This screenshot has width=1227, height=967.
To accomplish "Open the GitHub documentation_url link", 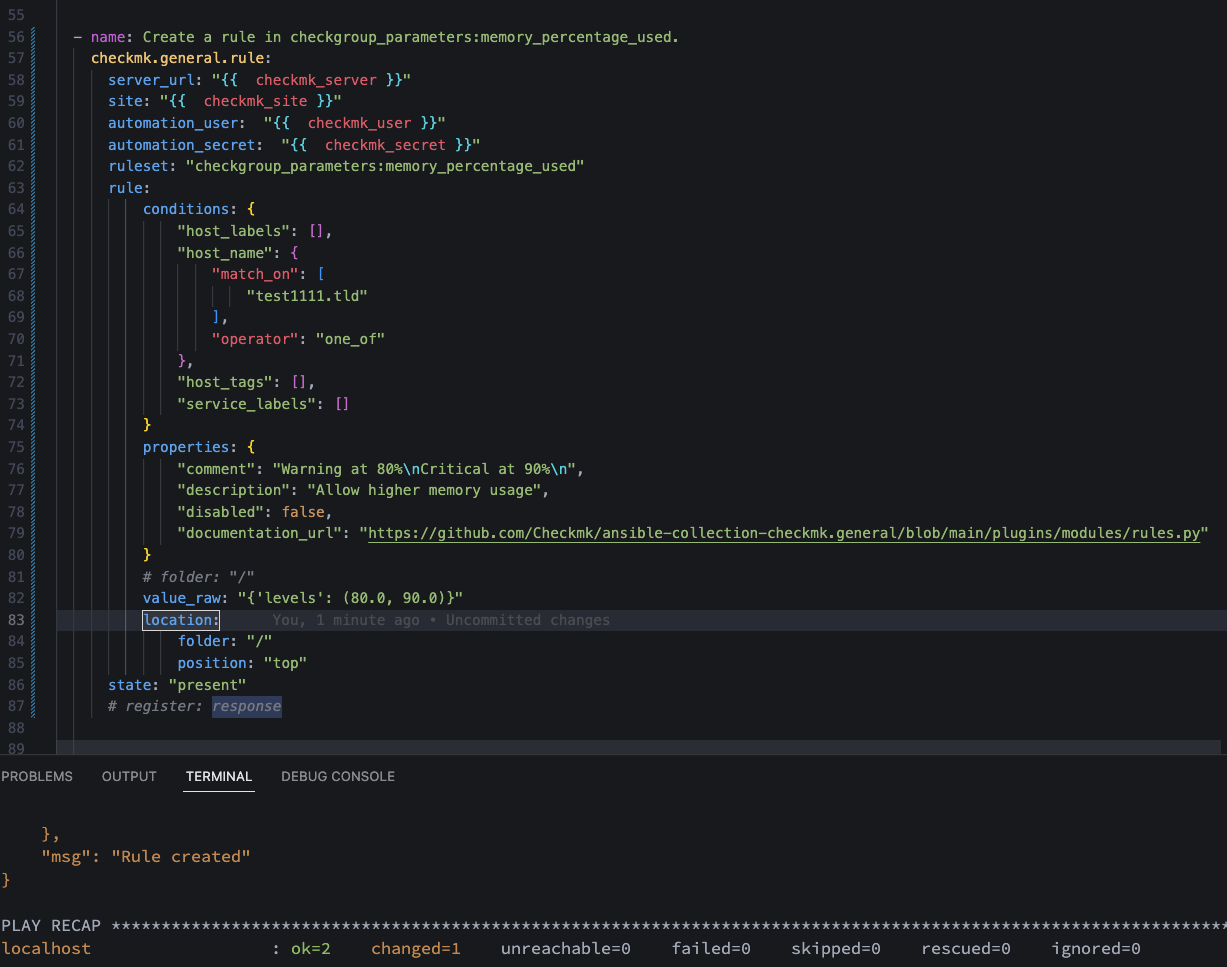I will click(783, 533).
